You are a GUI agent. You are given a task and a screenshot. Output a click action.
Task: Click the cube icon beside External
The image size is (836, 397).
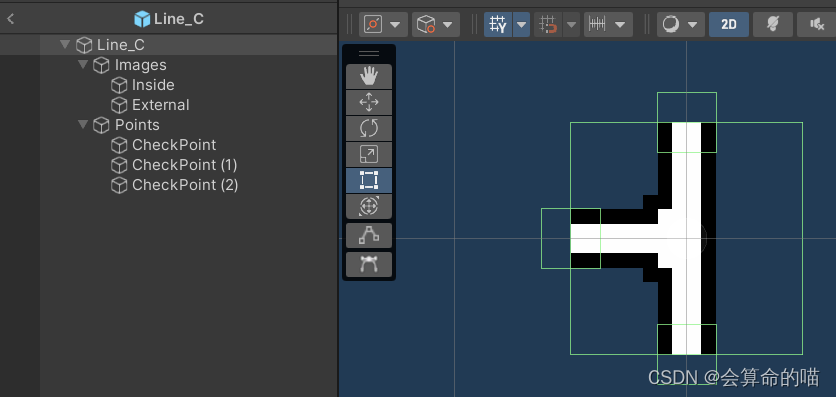119,105
